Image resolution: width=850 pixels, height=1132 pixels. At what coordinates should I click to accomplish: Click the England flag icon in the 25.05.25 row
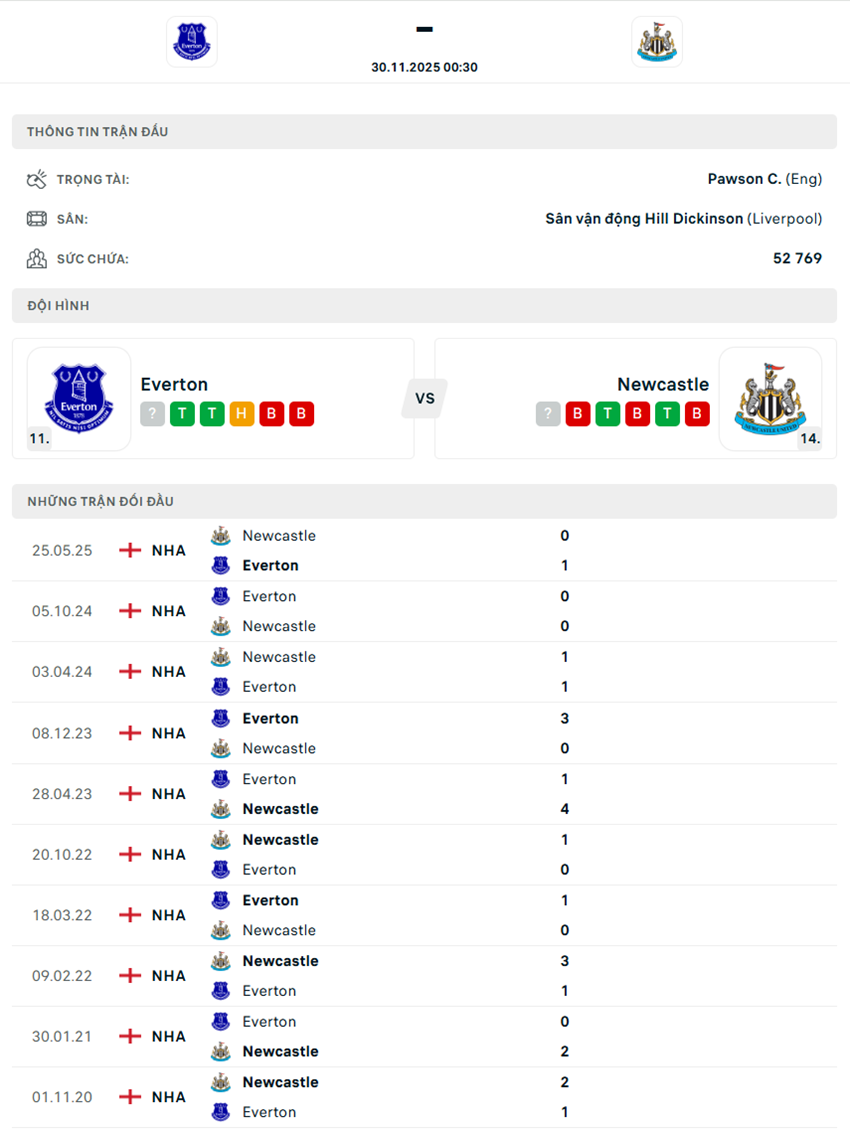(130, 550)
